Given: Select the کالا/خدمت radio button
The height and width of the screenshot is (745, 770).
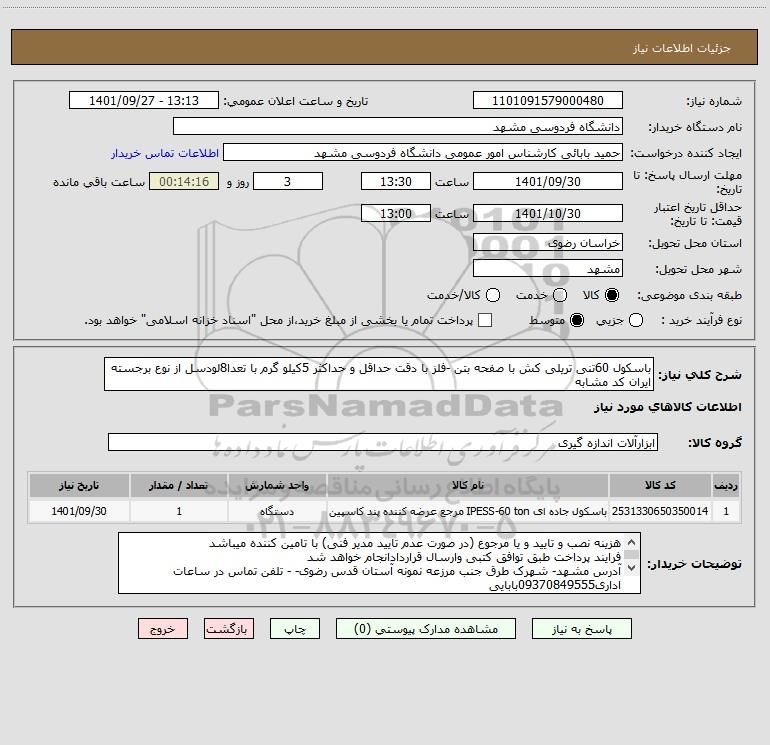Looking at the screenshot, I should (493, 295).
